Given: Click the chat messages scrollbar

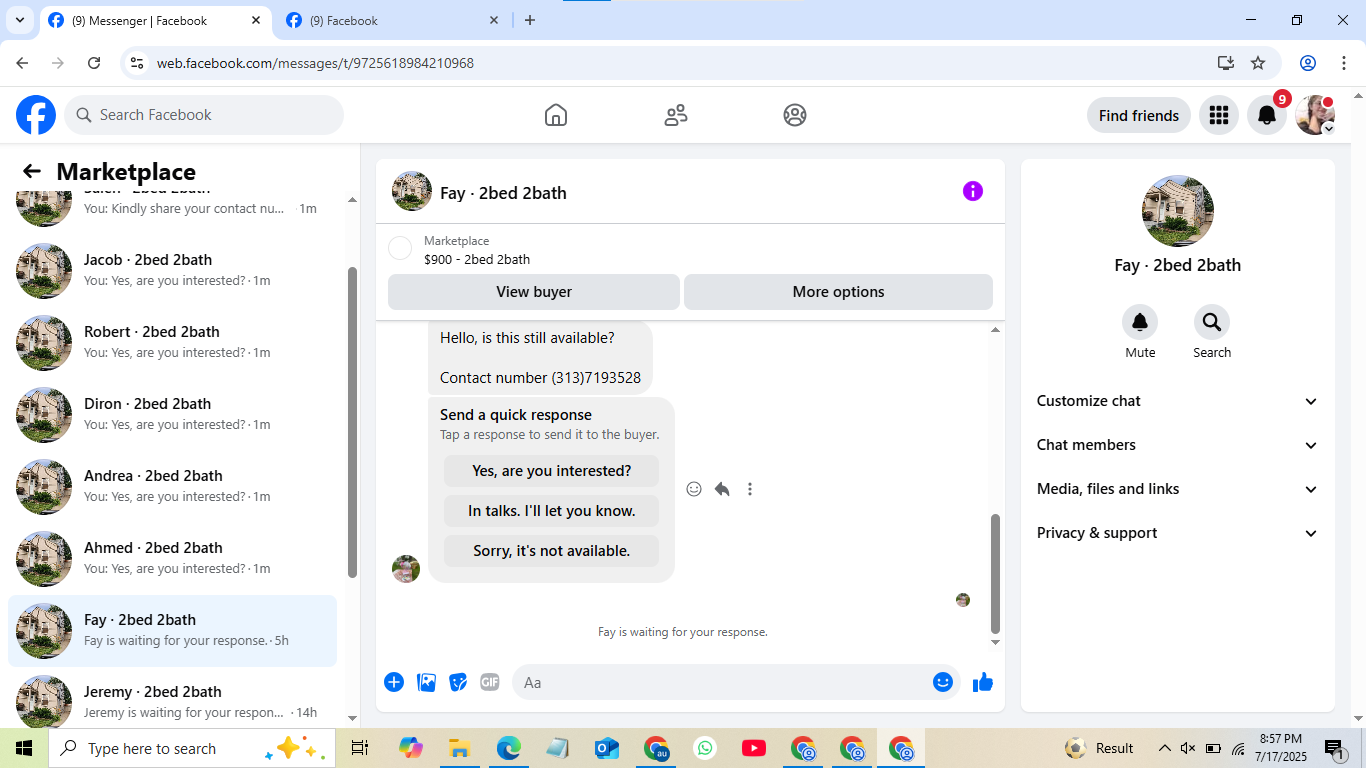Looking at the screenshot, I should click(x=995, y=574).
